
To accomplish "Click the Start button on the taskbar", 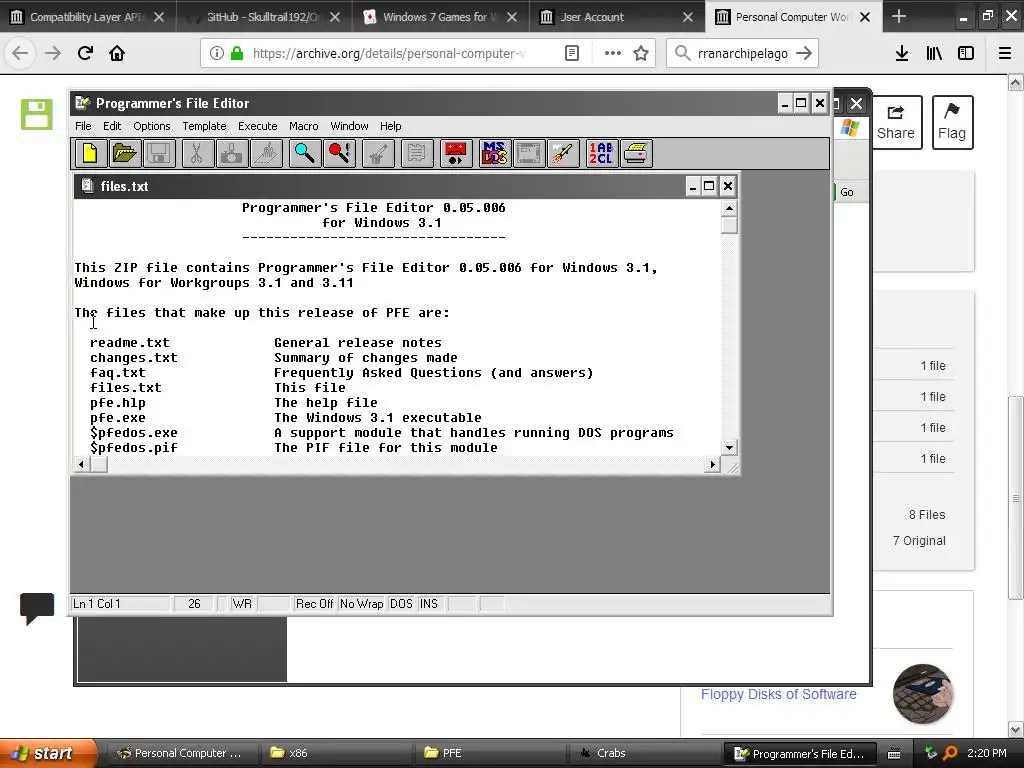I will tap(48, 753).
